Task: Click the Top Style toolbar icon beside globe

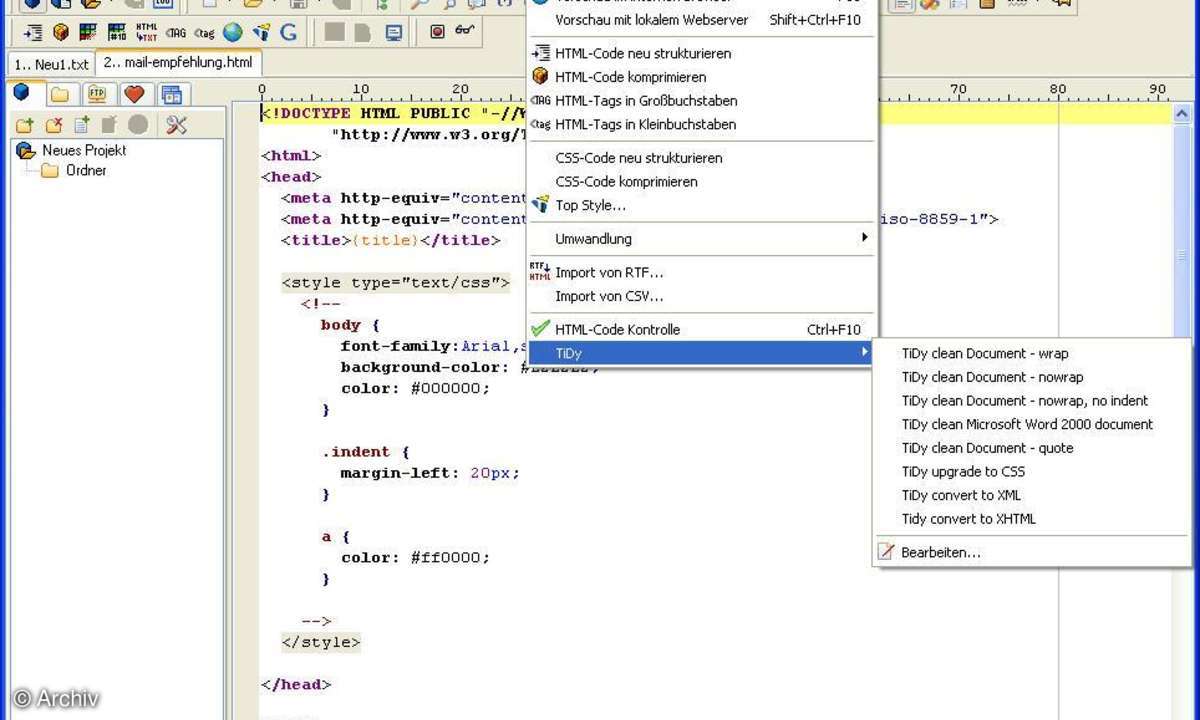Action: [261, 32]
